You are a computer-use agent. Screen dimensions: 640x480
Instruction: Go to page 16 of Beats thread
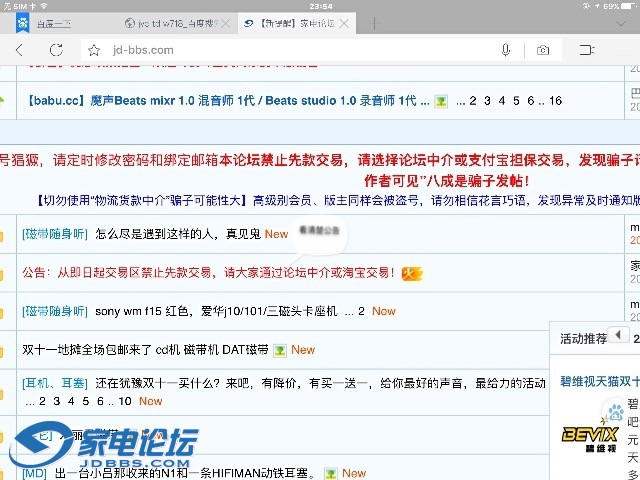coord(555,101)
